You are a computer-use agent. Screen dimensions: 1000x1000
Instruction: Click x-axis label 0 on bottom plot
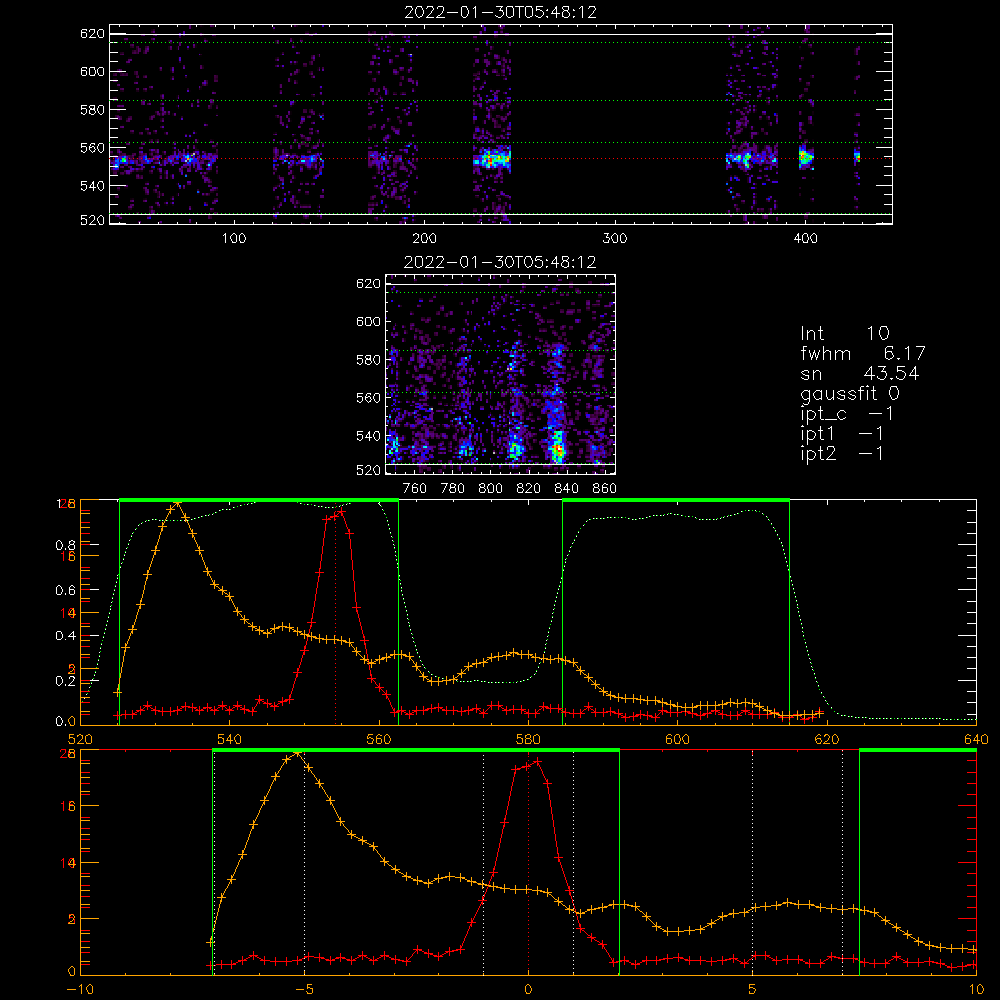click(528, 989)
